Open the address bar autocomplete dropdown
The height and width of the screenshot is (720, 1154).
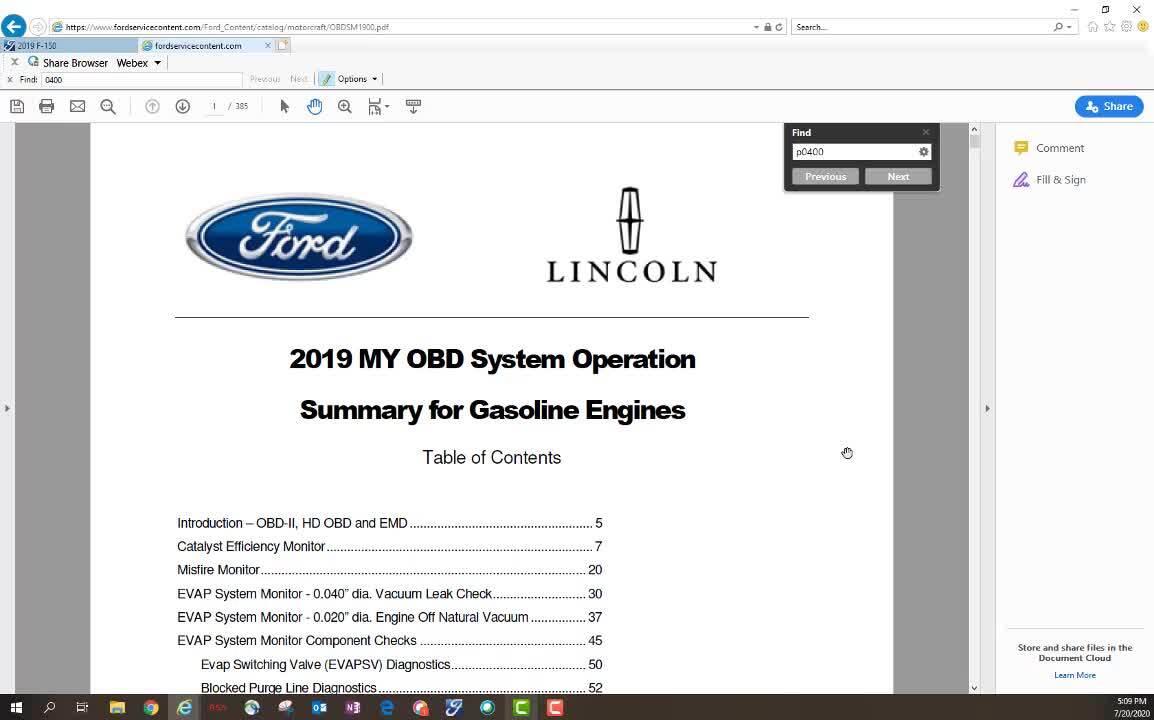[756, 27]
